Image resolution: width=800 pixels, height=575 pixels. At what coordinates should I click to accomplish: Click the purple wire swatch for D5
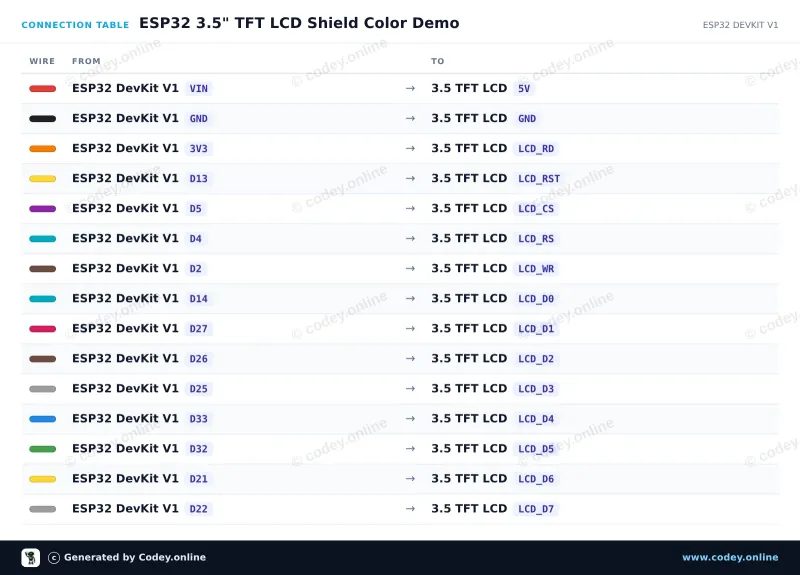tap(42, 209)
